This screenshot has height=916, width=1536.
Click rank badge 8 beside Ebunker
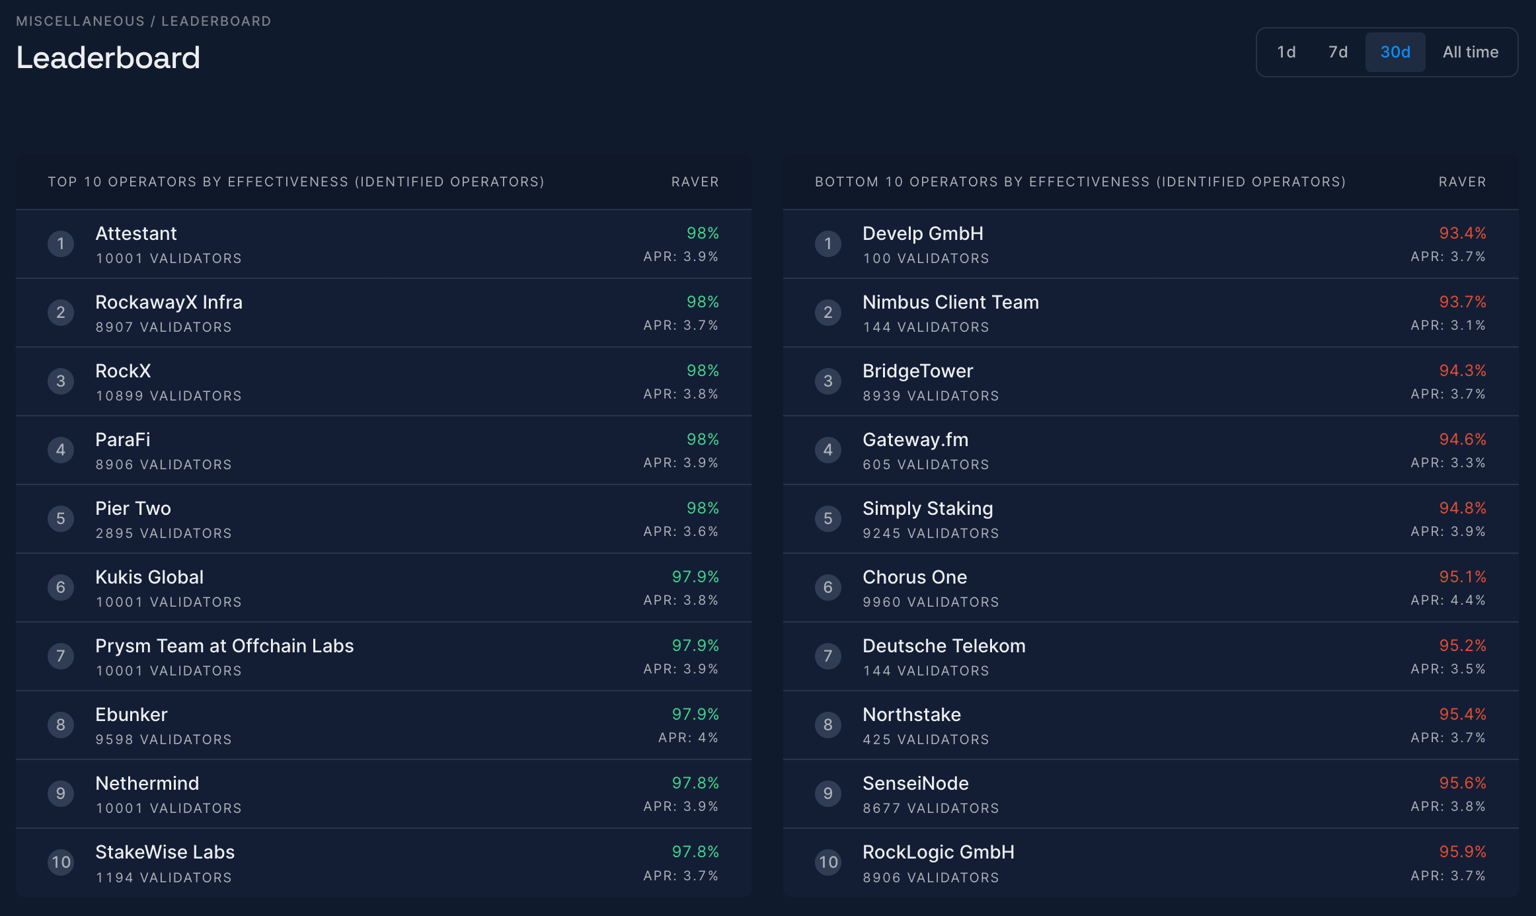point(61,725)
